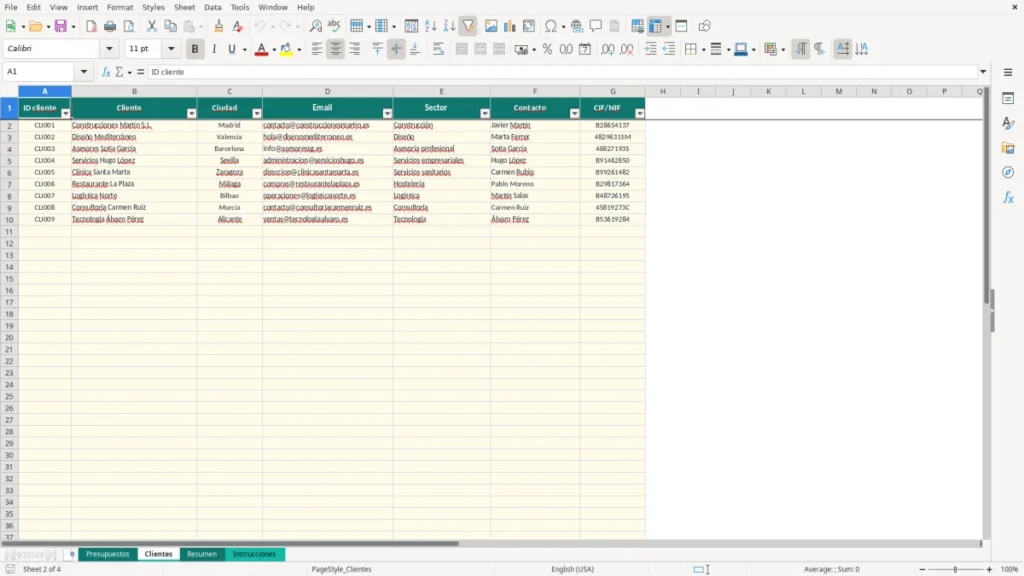1024x576 pixels.
Task: Click the Save document icon
Action: (61, 26)
